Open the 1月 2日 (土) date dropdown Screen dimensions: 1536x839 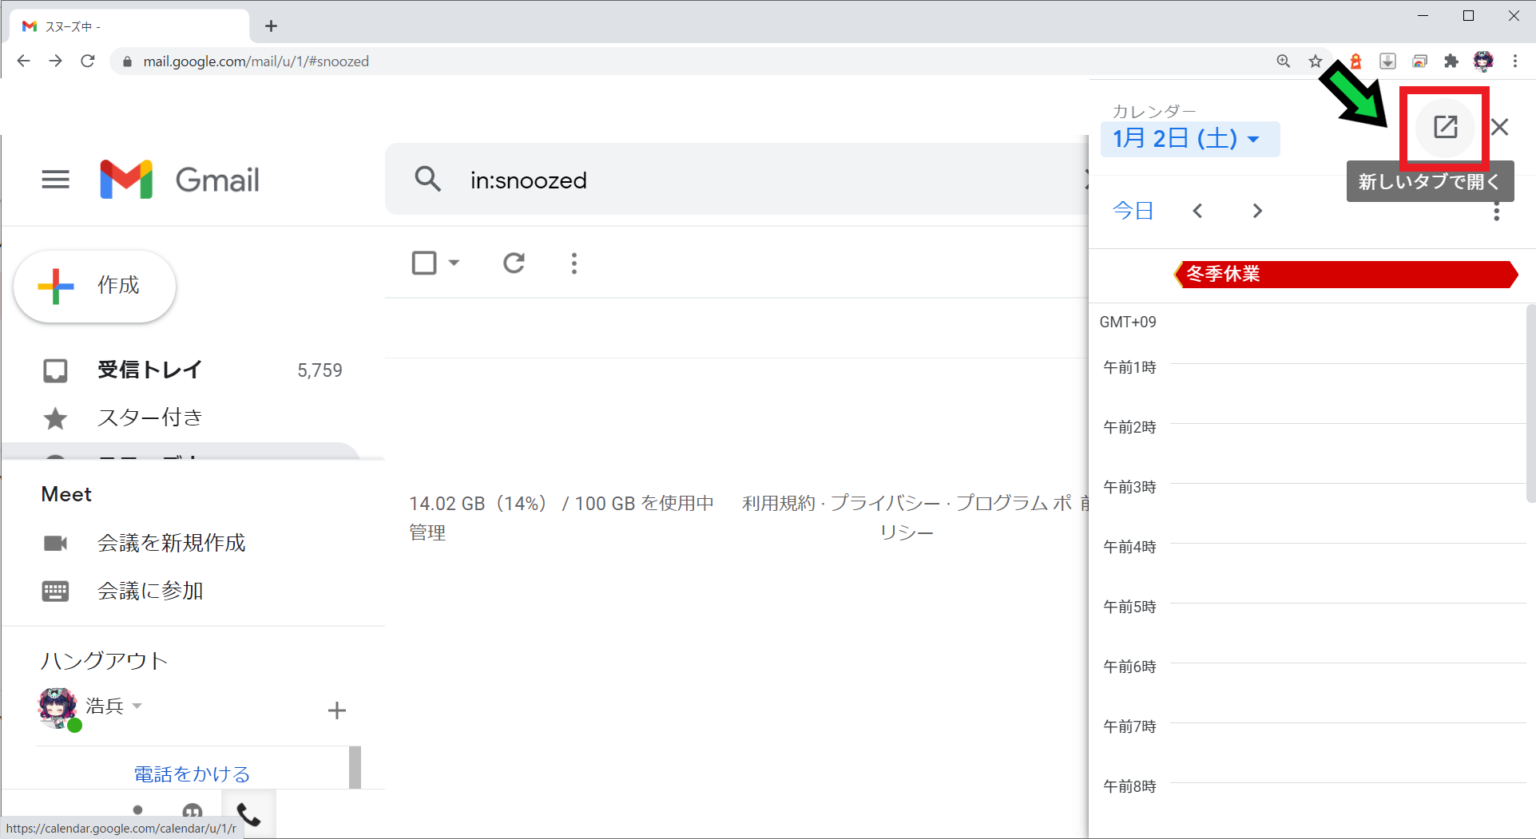1187,138
